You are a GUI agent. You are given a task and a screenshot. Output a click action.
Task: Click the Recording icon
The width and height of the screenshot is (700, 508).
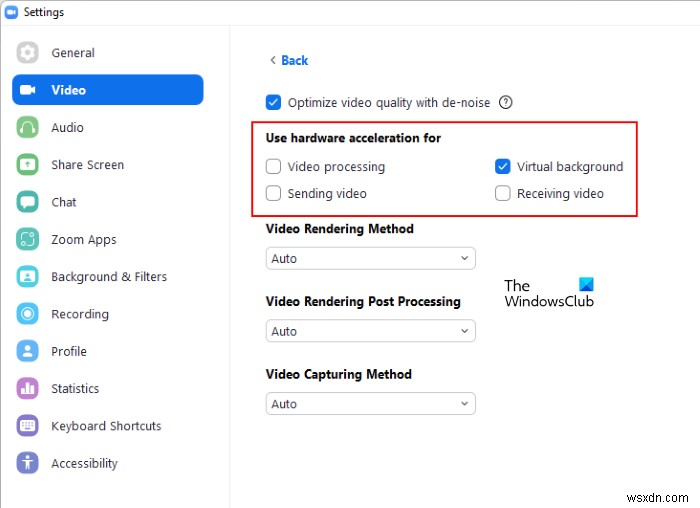point(28,314)
